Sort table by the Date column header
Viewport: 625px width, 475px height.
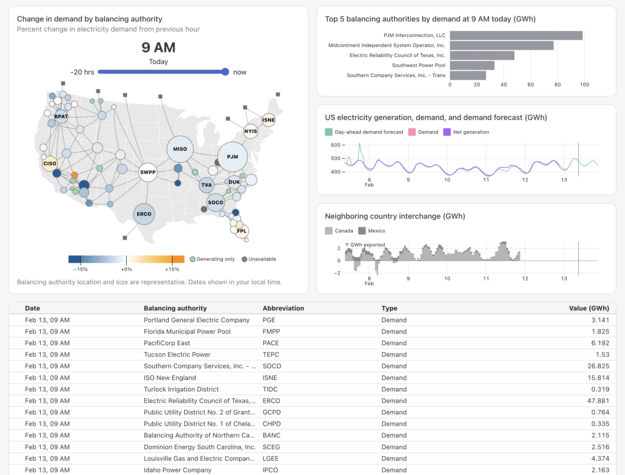pos(33,308)
